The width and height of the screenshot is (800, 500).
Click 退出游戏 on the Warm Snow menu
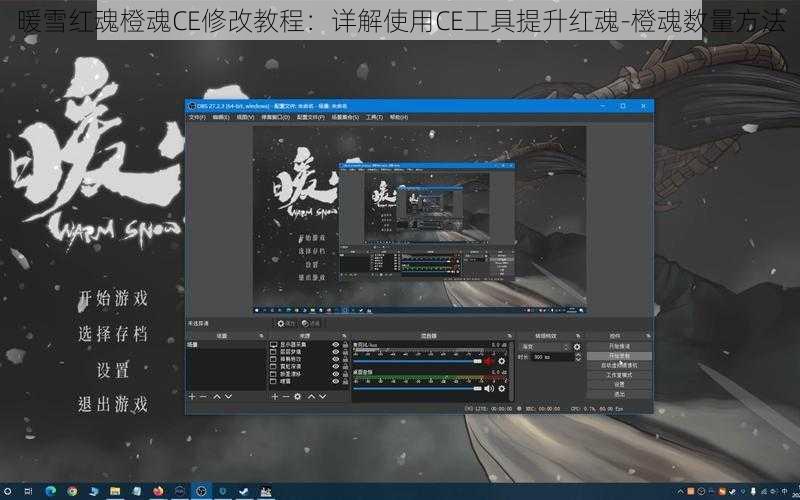point(113,404)
